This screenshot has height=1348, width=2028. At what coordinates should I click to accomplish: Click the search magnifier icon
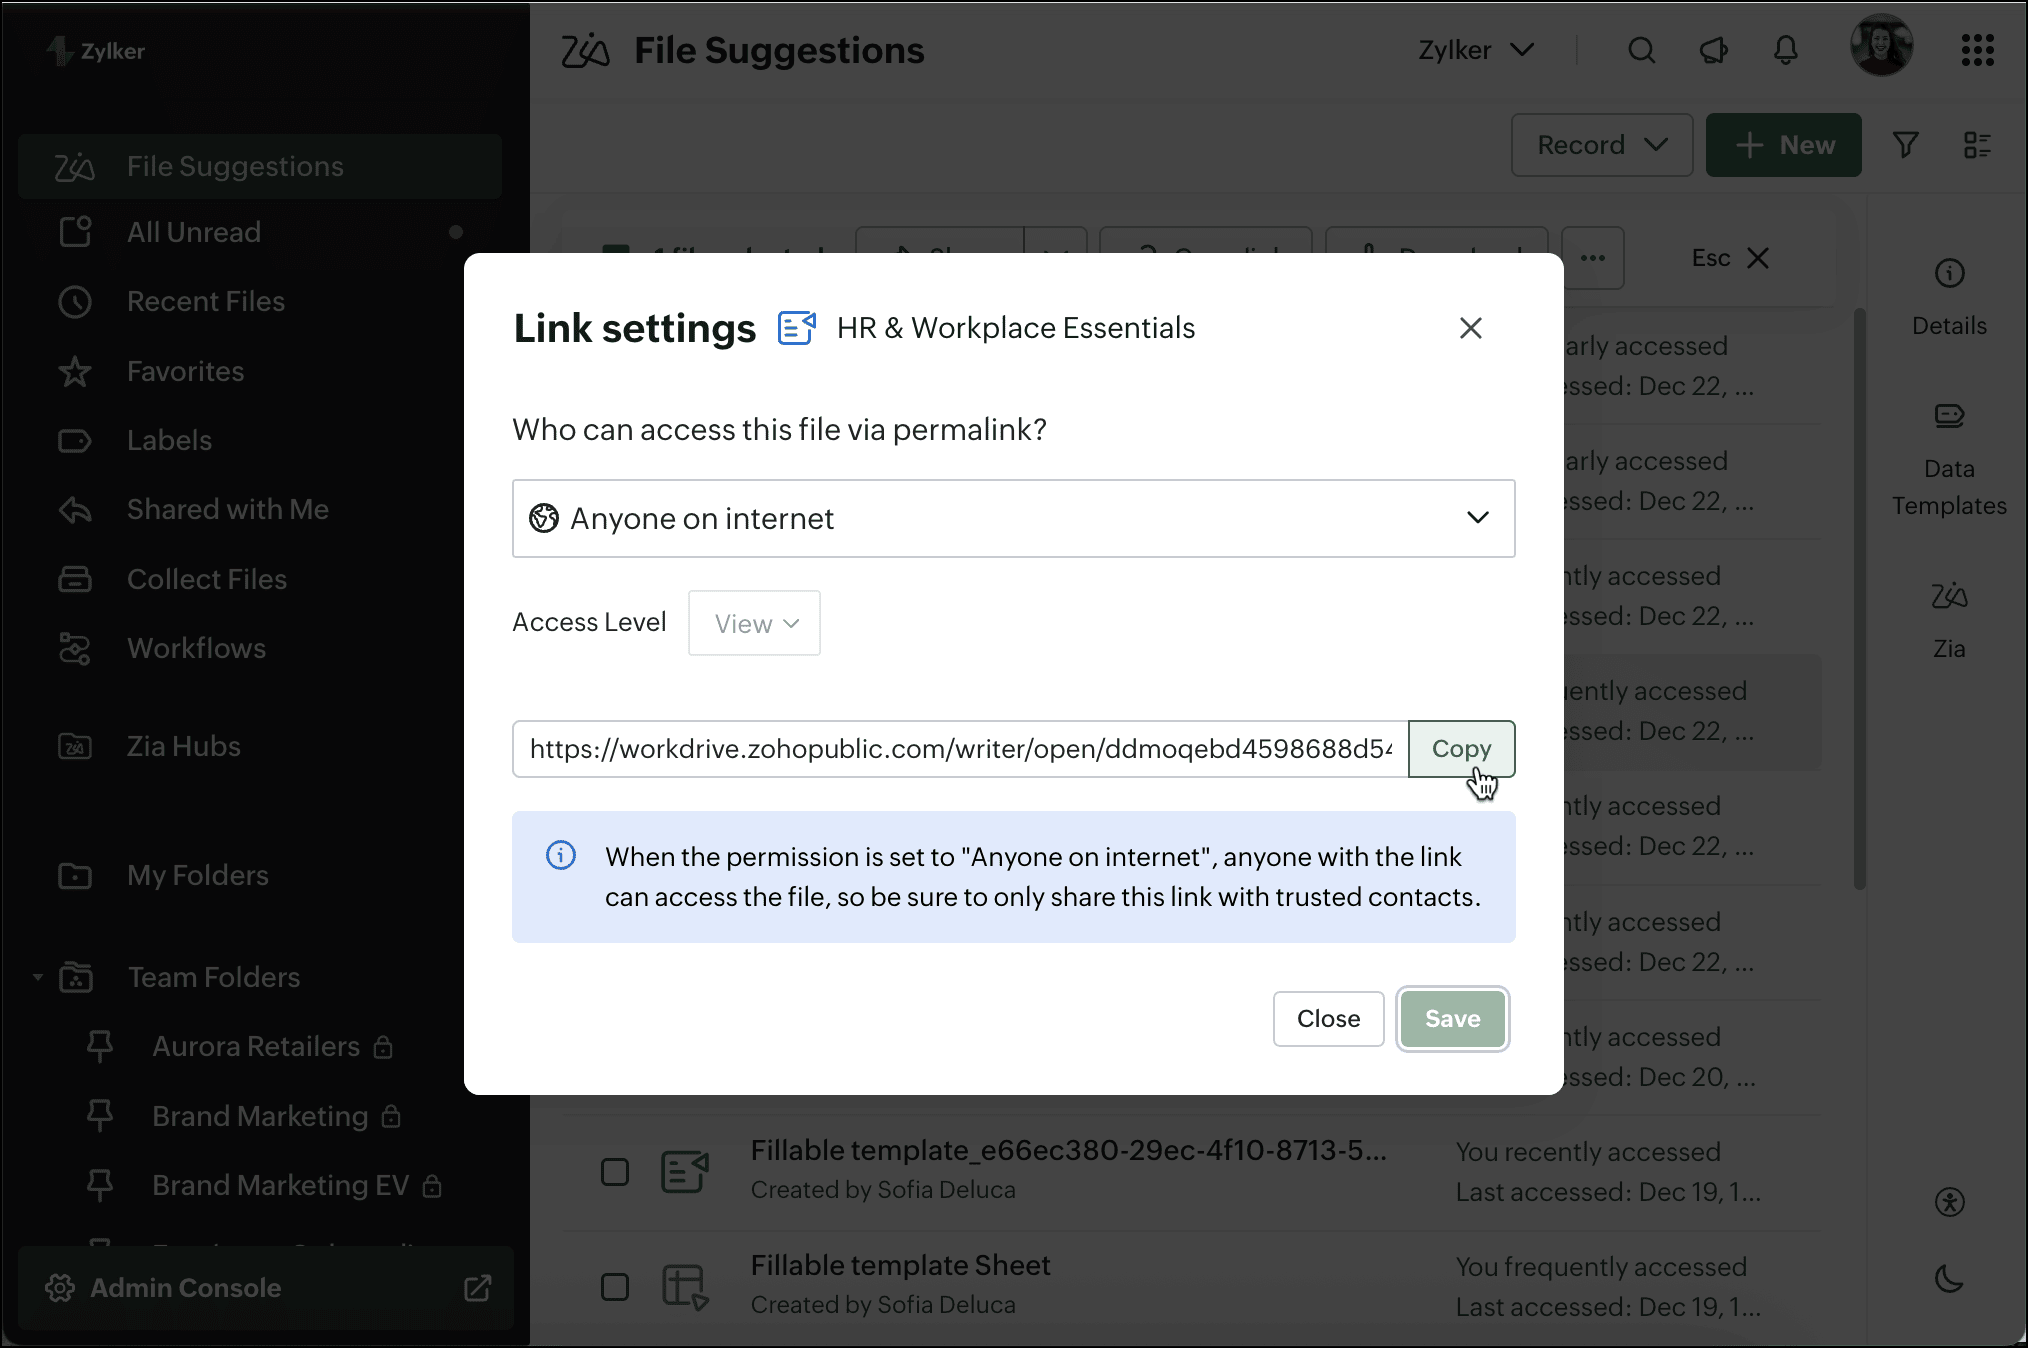[1641, 51]
